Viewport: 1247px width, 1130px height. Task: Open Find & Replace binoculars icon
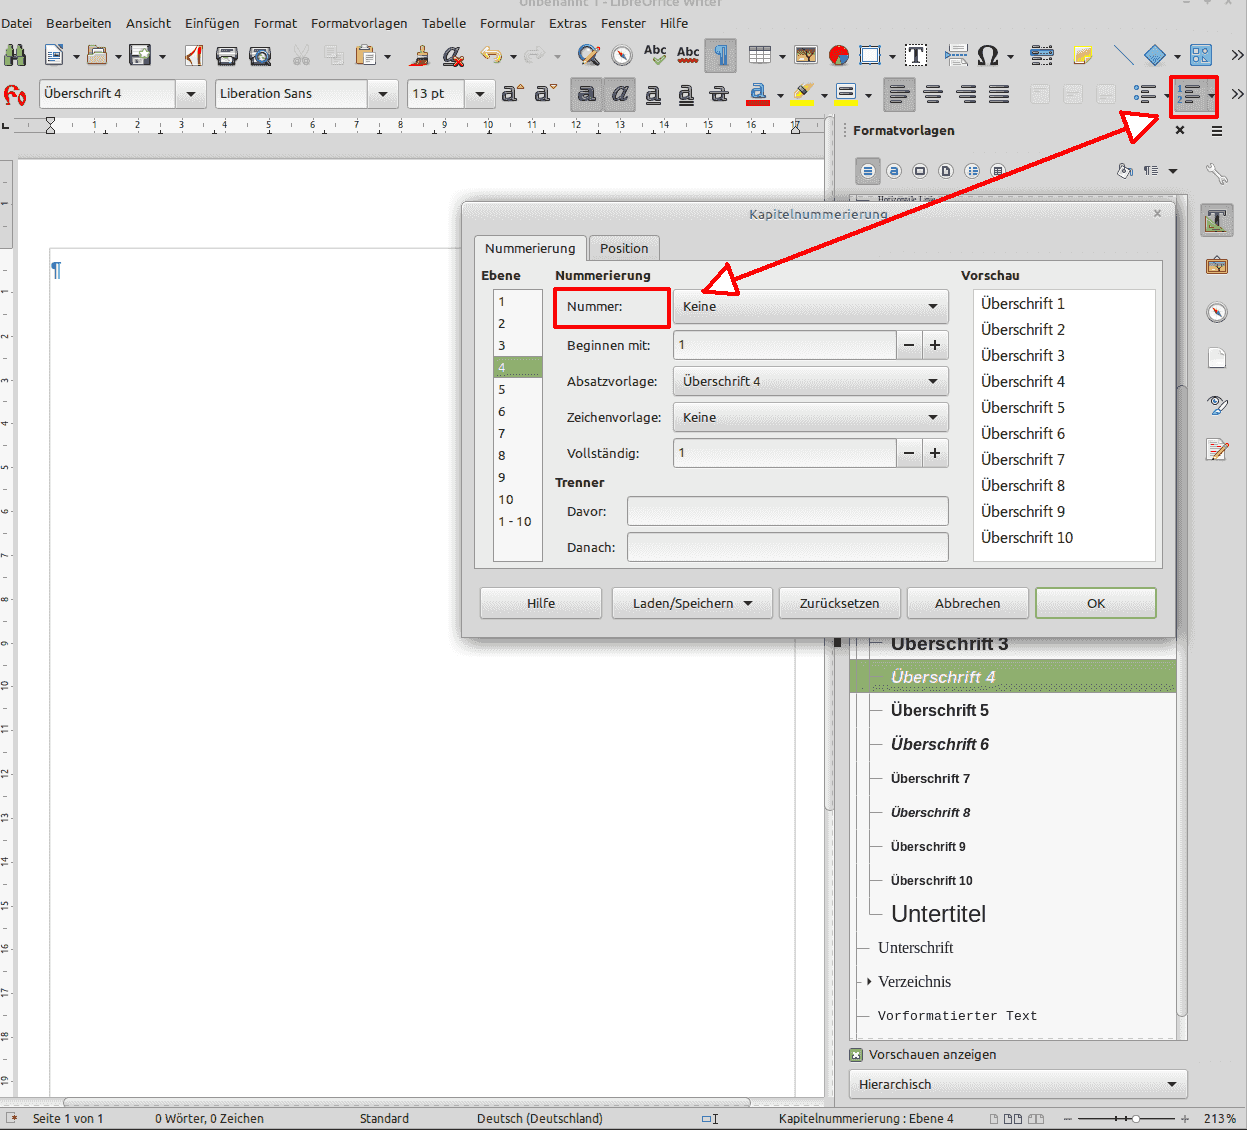pyautogui.click(x=15, y=55)
